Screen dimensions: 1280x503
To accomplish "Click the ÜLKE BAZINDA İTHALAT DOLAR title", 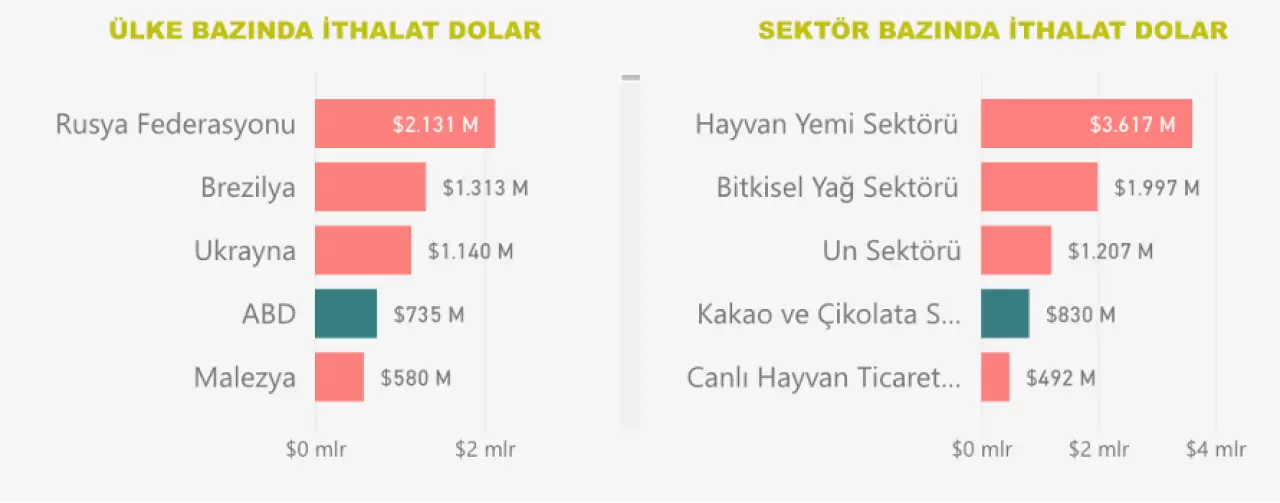I will (325, 30).
